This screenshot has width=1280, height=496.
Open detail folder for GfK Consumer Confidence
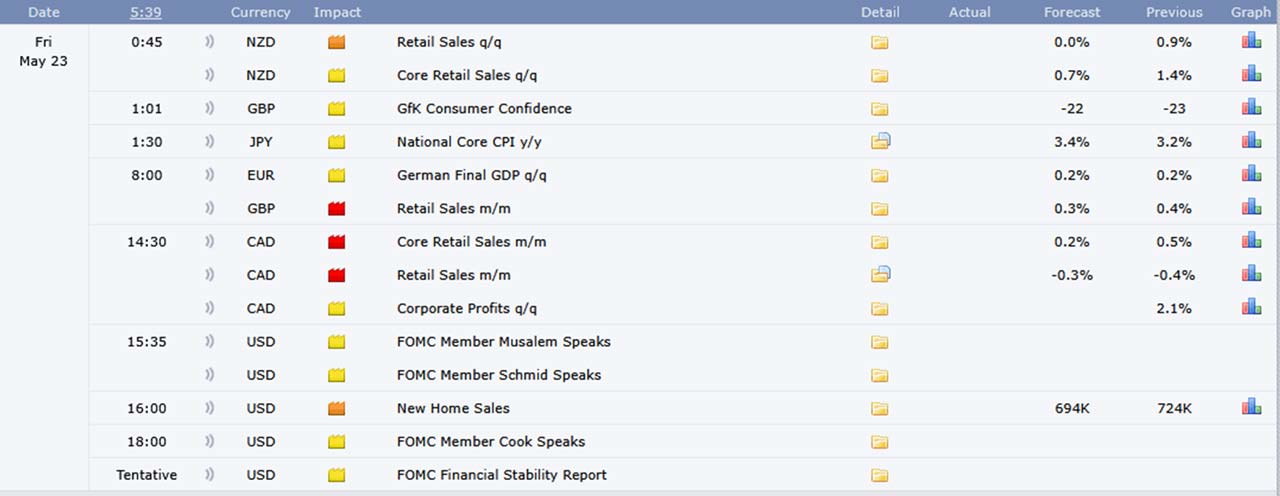click(x=879, y=109)
